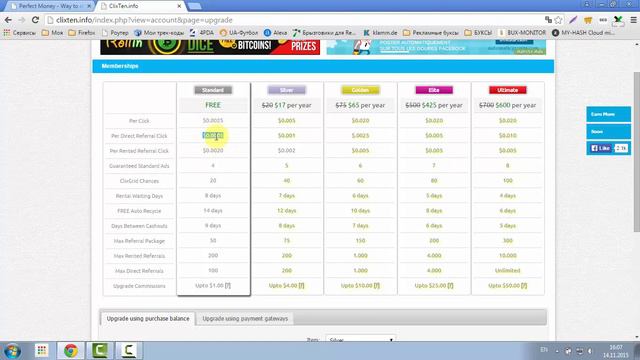The width and height of the screenshot is (640, 360).
Task: Bookmark this page with the star icon
Action: 558,20
